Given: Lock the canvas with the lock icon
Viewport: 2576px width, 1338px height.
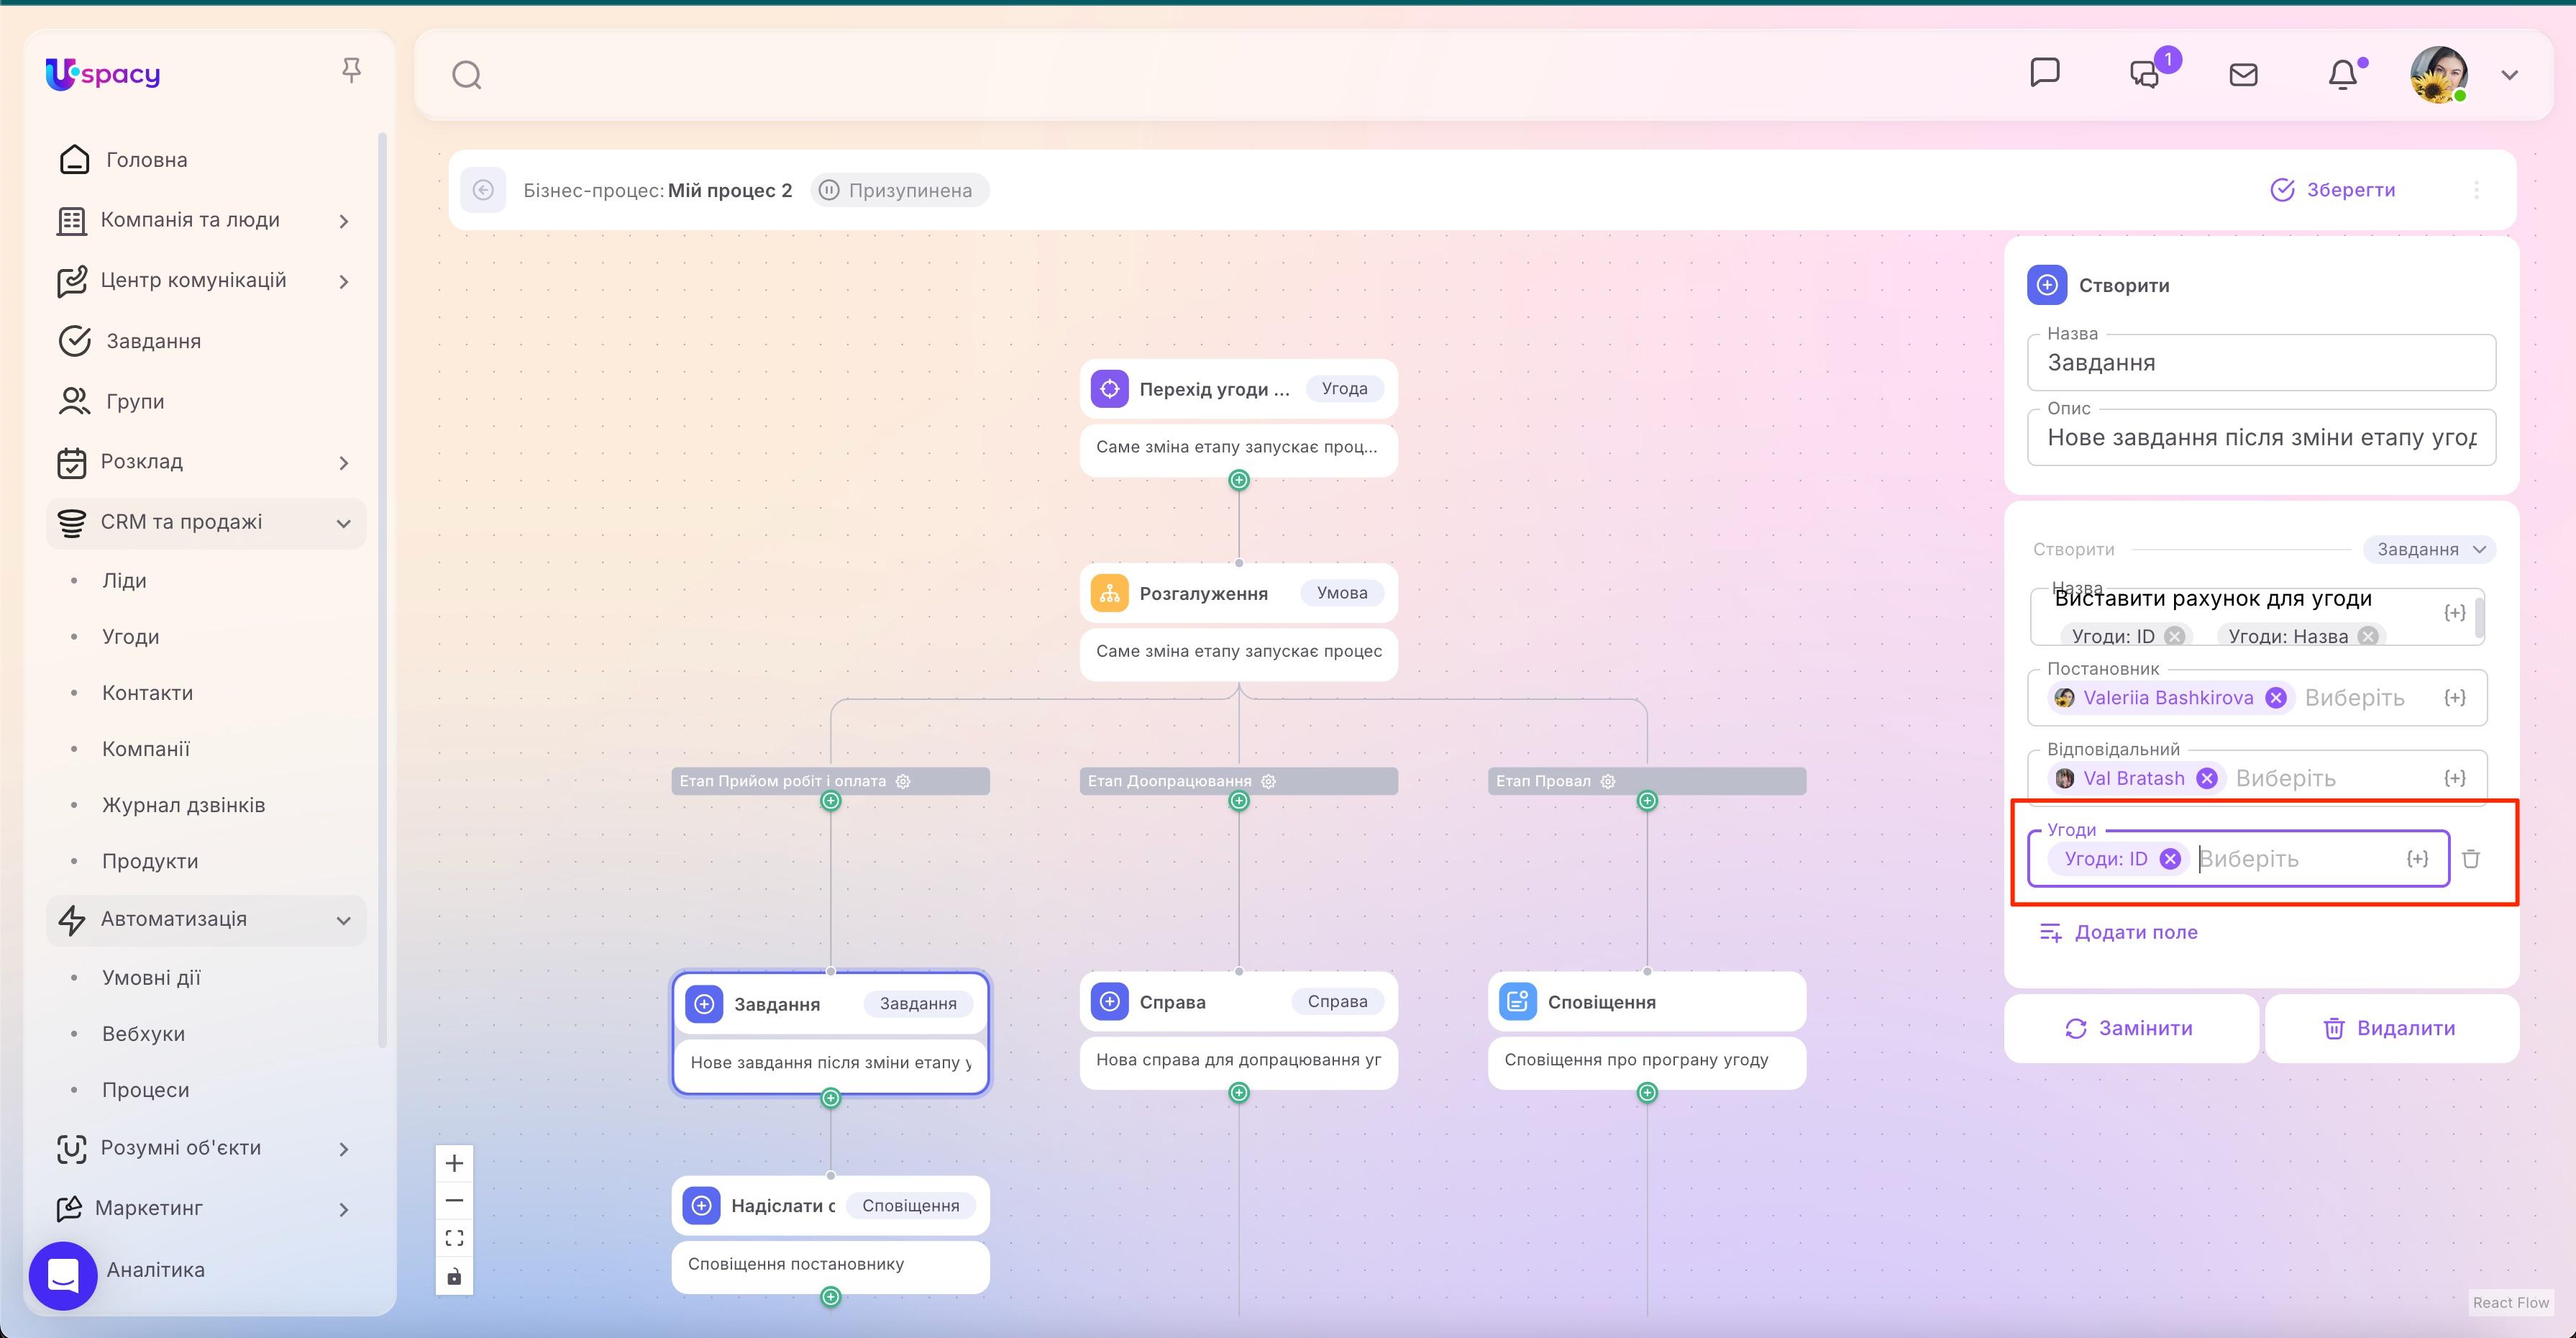Looking at the screenshot, I should (x=454, y=1276).
